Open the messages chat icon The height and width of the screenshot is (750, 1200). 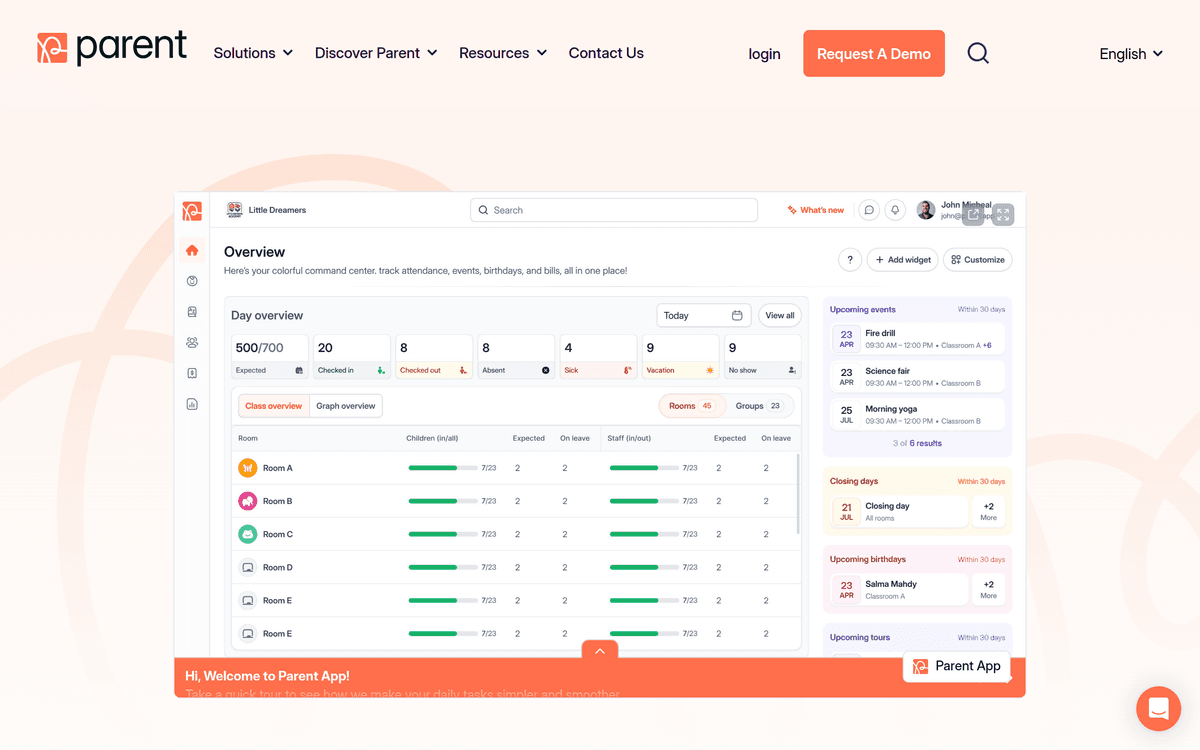(869, 210)
